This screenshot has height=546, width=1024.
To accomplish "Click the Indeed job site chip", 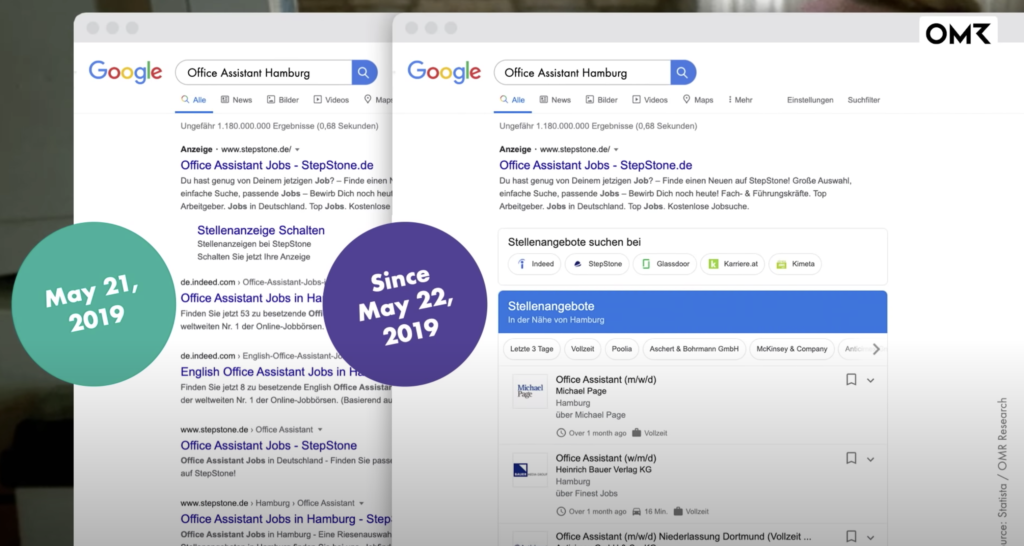I will click(x=535, y=264).
